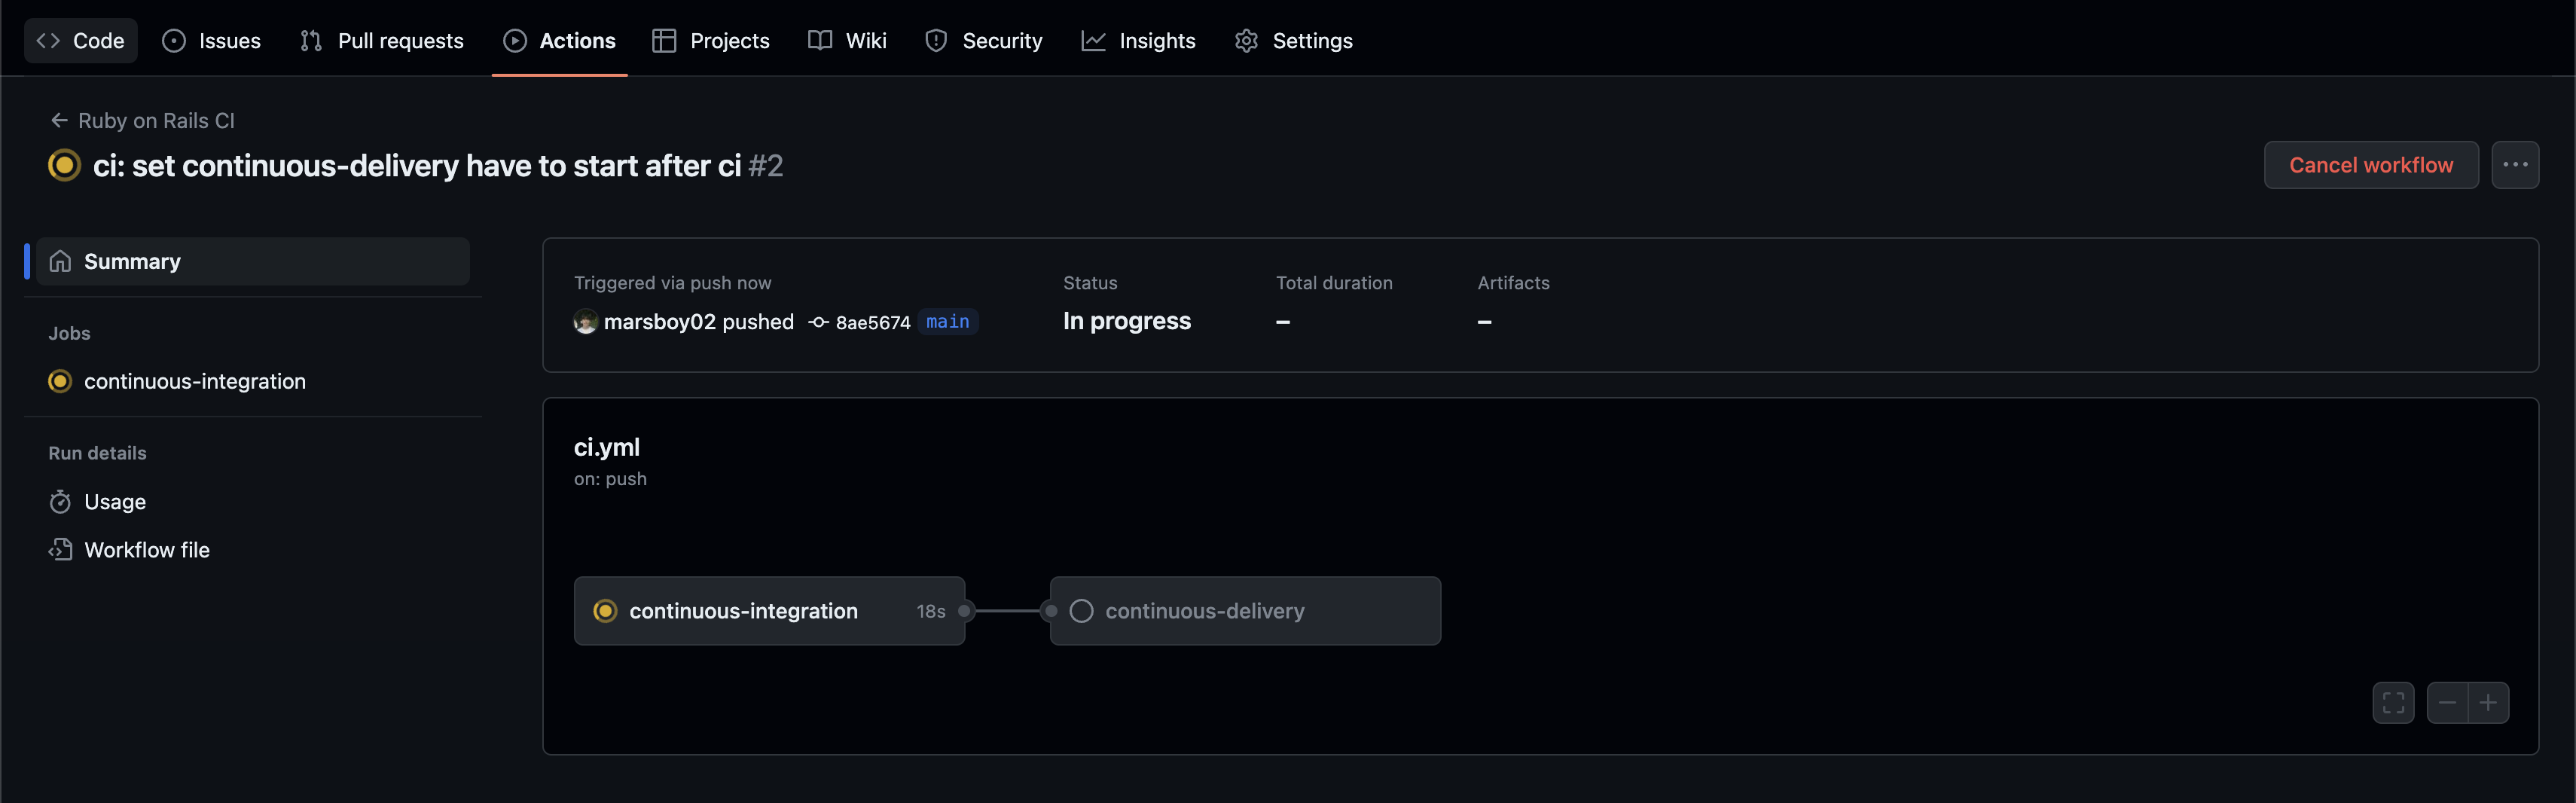
Task: Click the 'In progress' status text
Action: coord(1126,321)
